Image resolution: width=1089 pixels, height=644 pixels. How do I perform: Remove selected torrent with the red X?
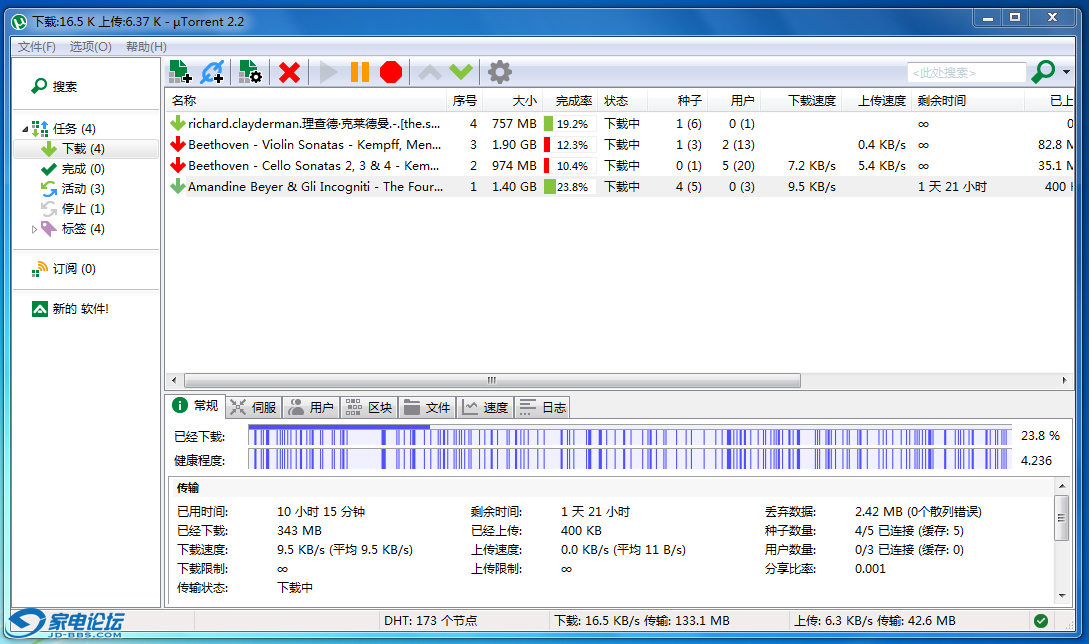pyautogui.click(x=289, y=72)
